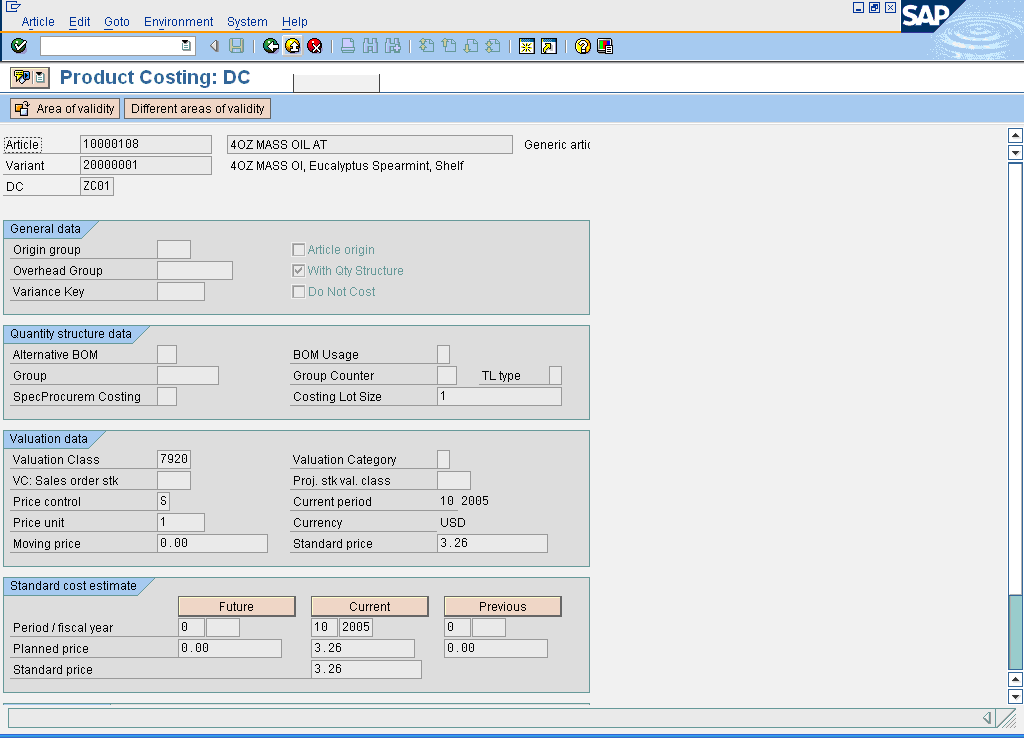
Task: Click the Future cost estimate button
Action: tap(236, 606)
